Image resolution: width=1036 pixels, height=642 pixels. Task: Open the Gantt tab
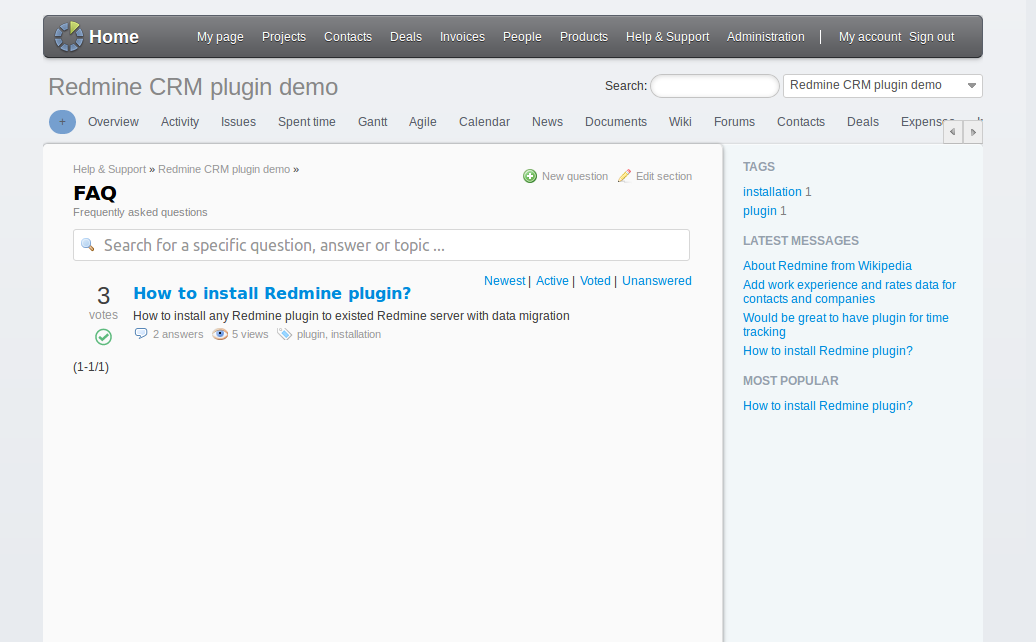click(x=372, y=122)
